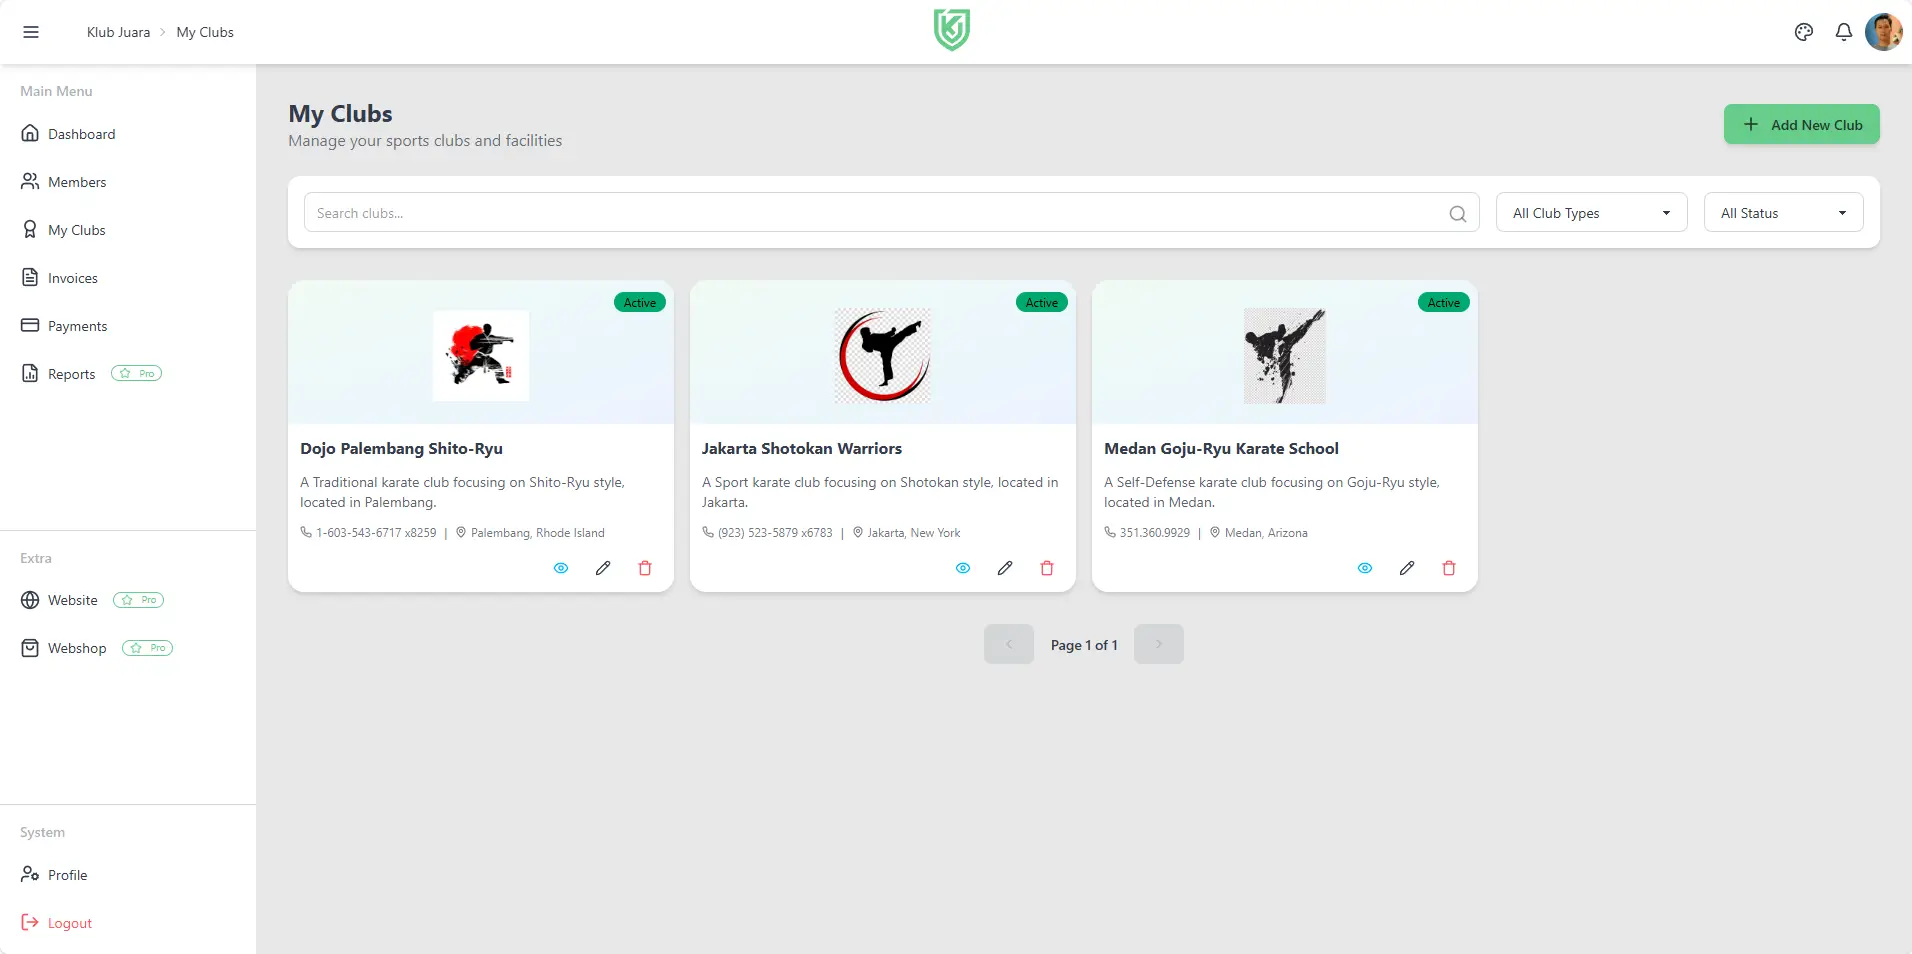Edit Dojo Palembang Shito-Ryu with pencil icon
The height and width of the screenshot is (954, 1912).
click(603, 568)
